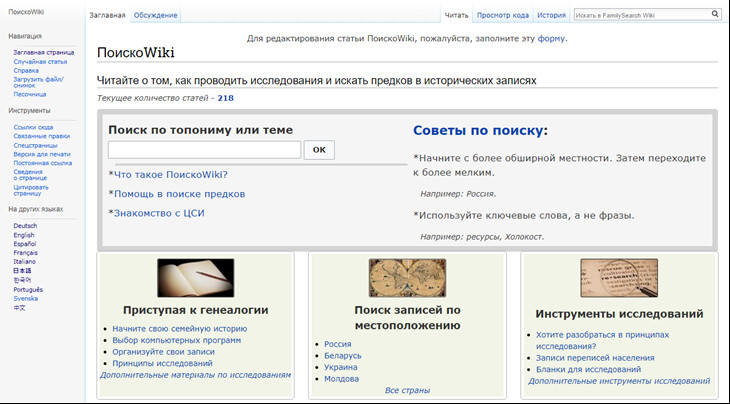Image resolution: width=730 pixels, height=404 pixels.
Task: Click Сведения о странице link
Action: [x=30, y=175]
